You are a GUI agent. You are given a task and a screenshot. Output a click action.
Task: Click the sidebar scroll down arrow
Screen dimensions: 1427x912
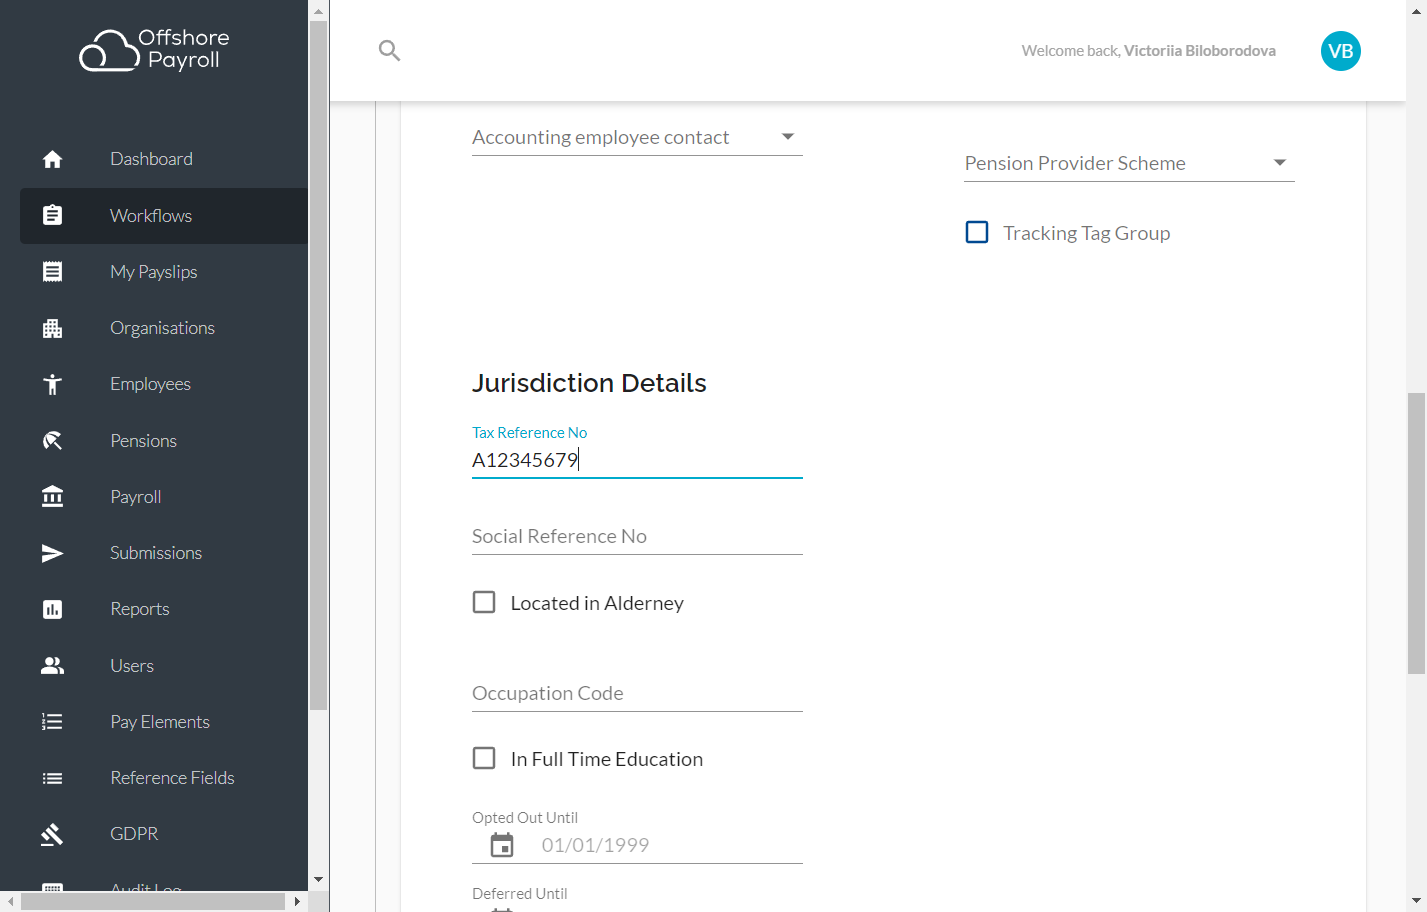[318, 880]
